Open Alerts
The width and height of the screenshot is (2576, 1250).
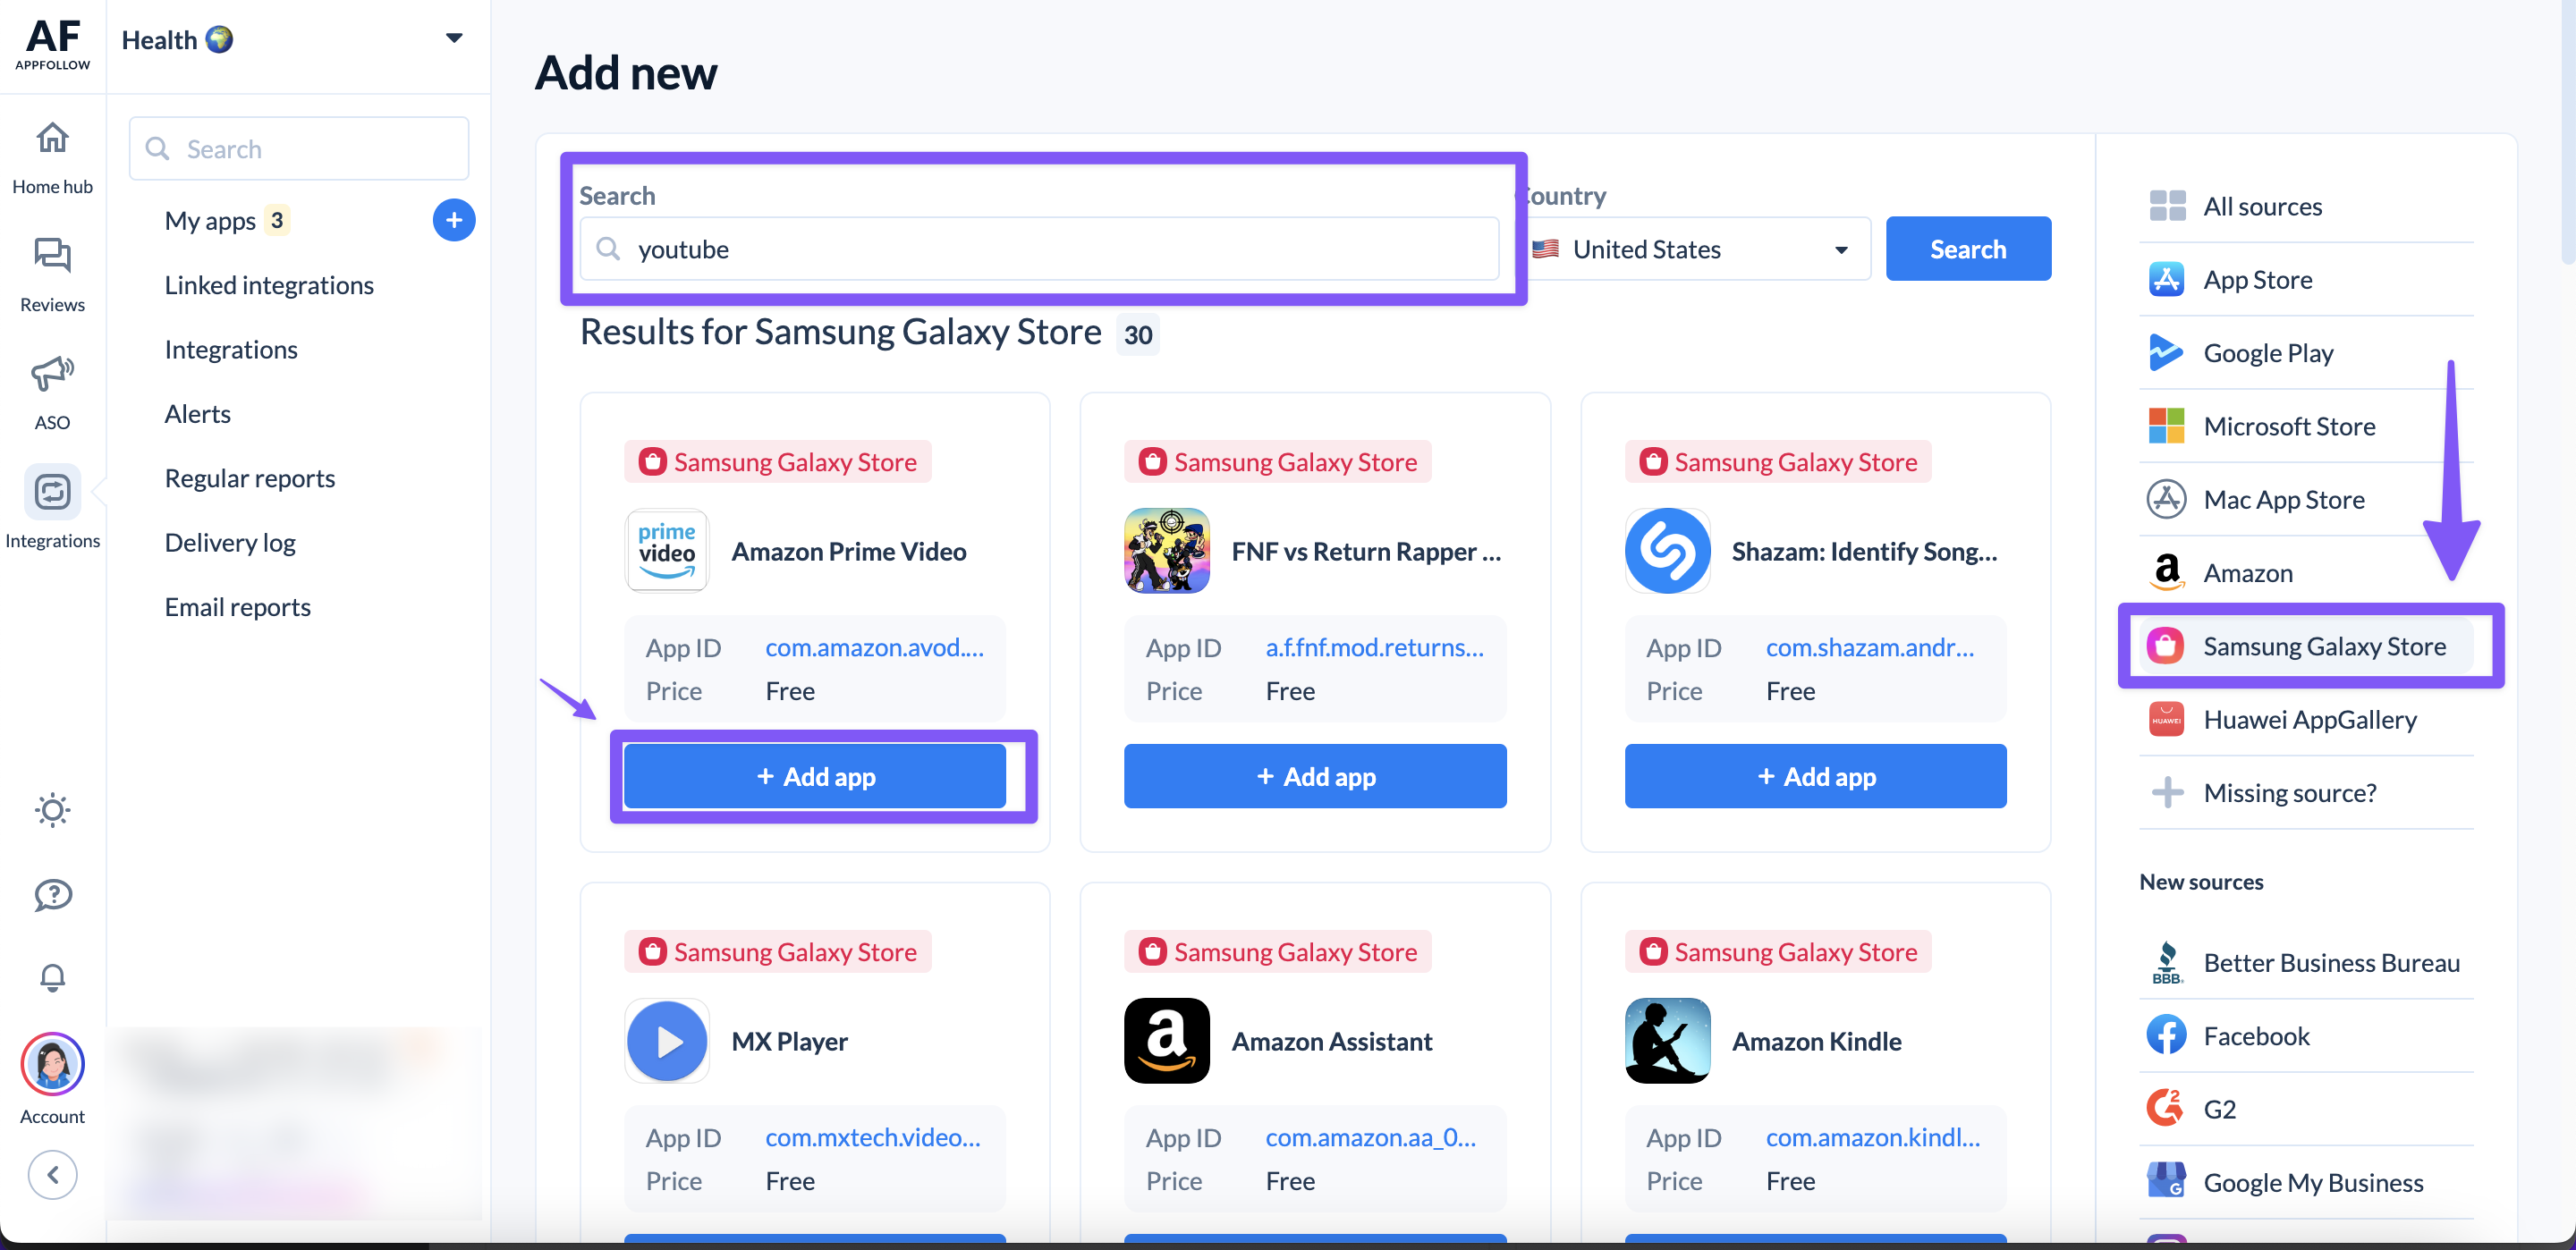pos(198,414)
